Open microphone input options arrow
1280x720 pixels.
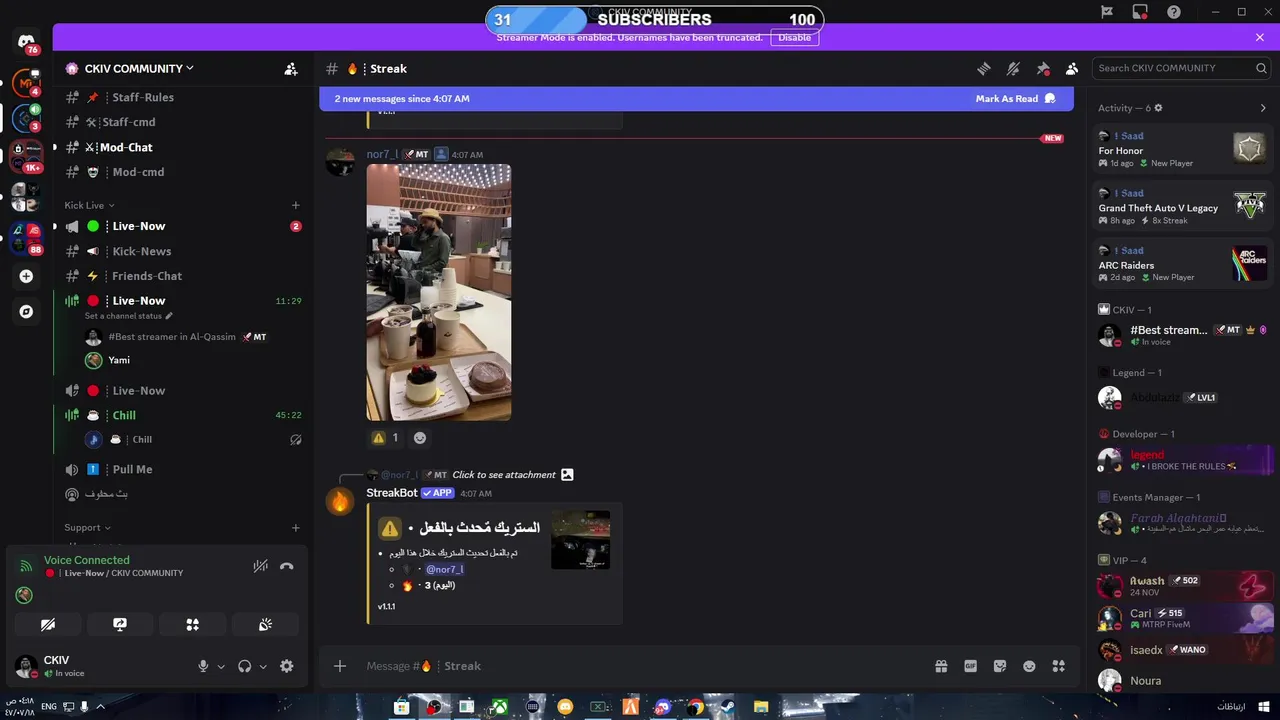tap(221, 667)
